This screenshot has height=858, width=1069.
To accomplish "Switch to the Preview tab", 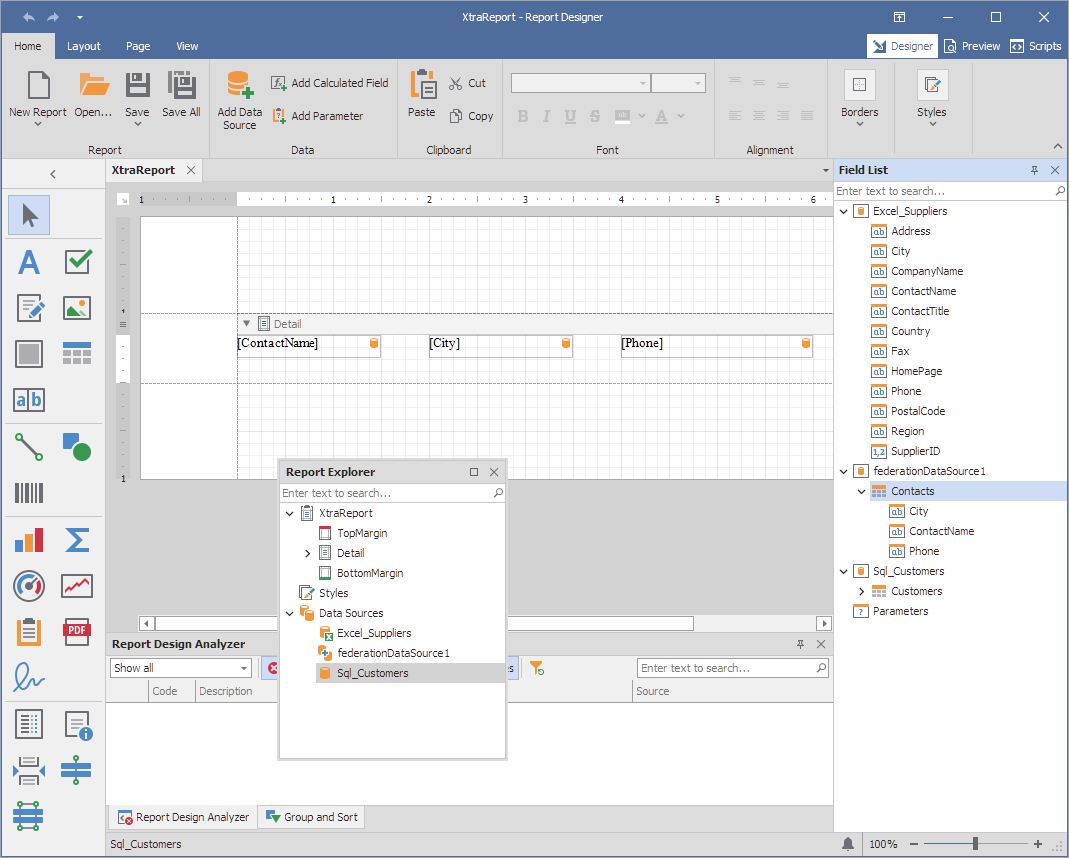I will (x=972, y=46).
